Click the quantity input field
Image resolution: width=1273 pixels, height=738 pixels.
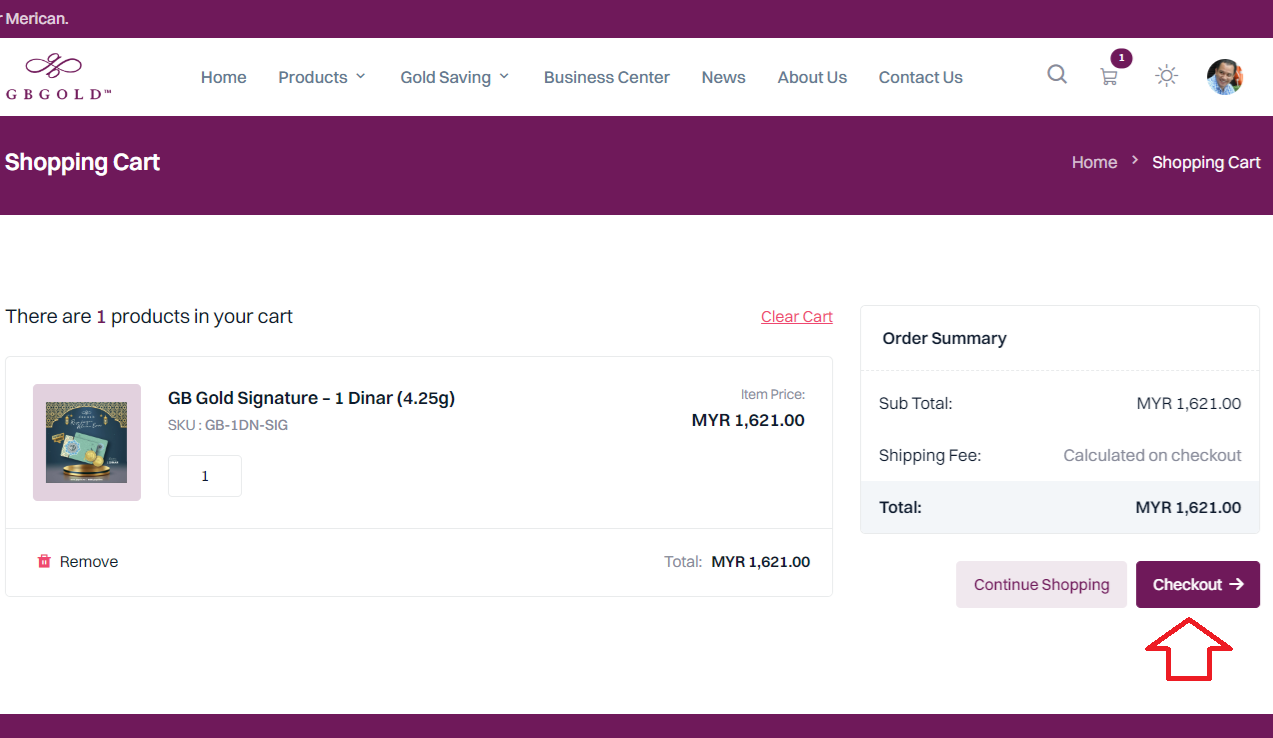tap(205, 476)
